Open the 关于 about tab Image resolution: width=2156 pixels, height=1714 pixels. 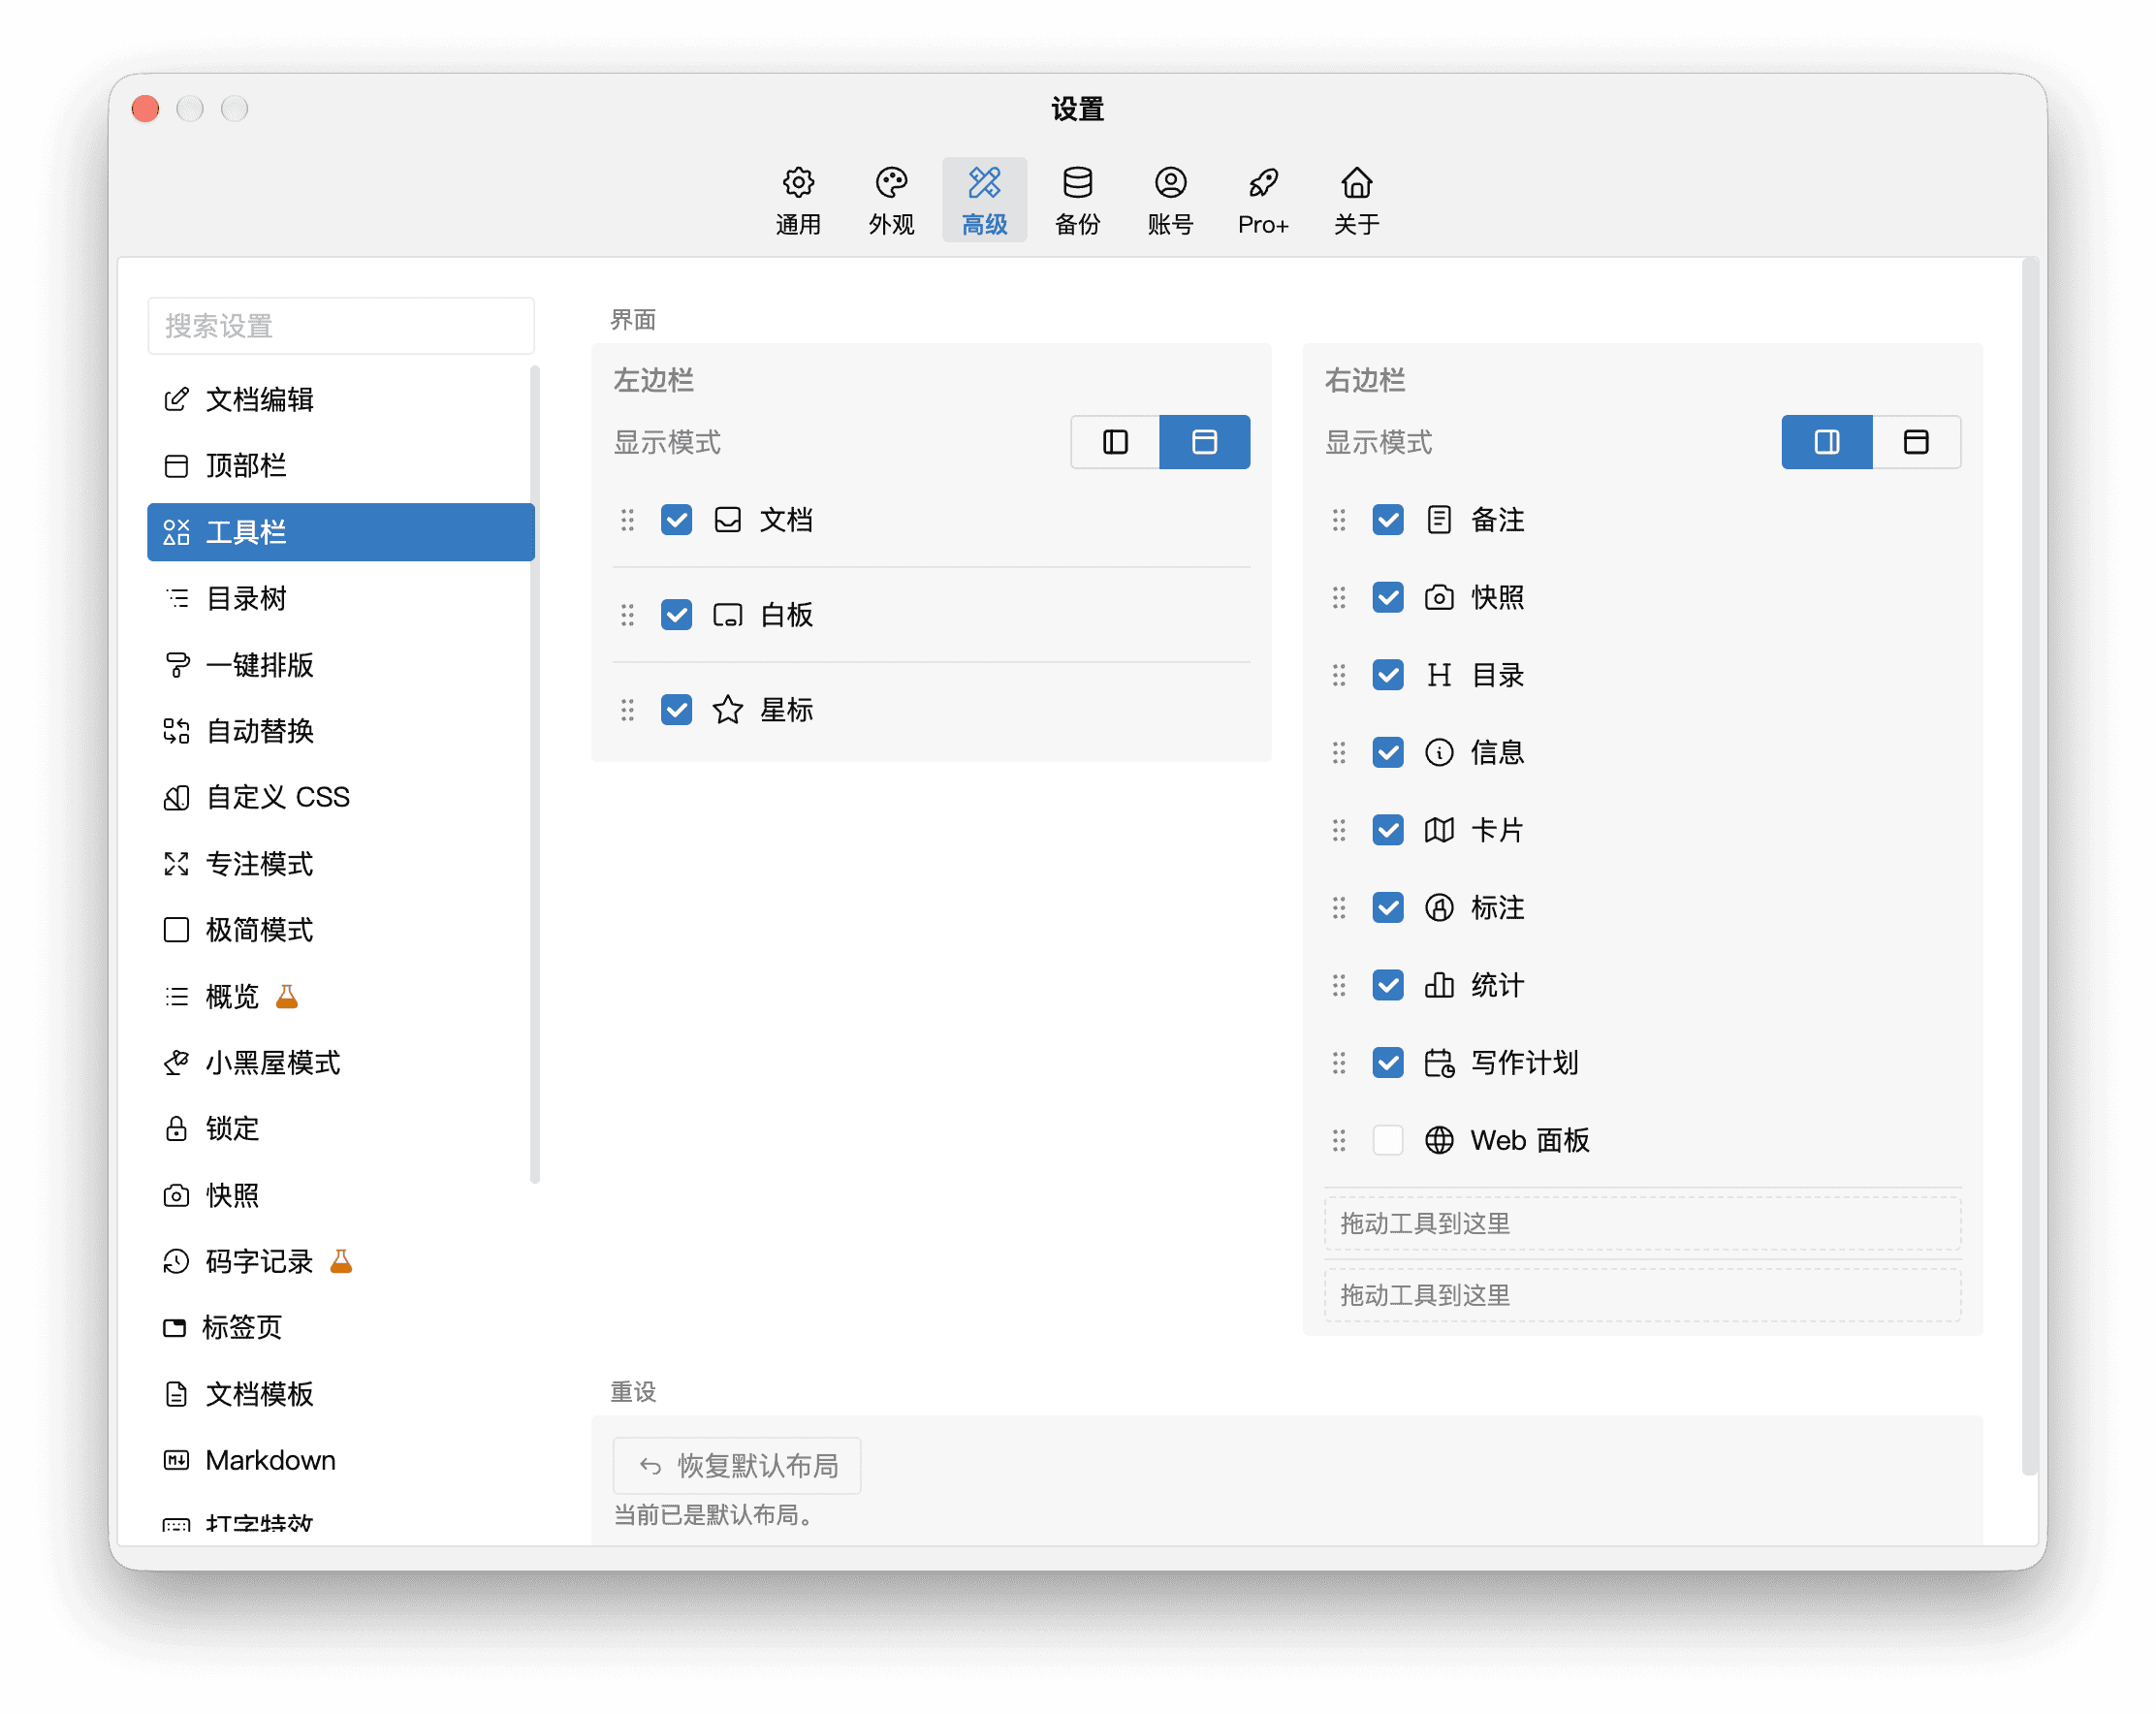tap(1356, 200)
